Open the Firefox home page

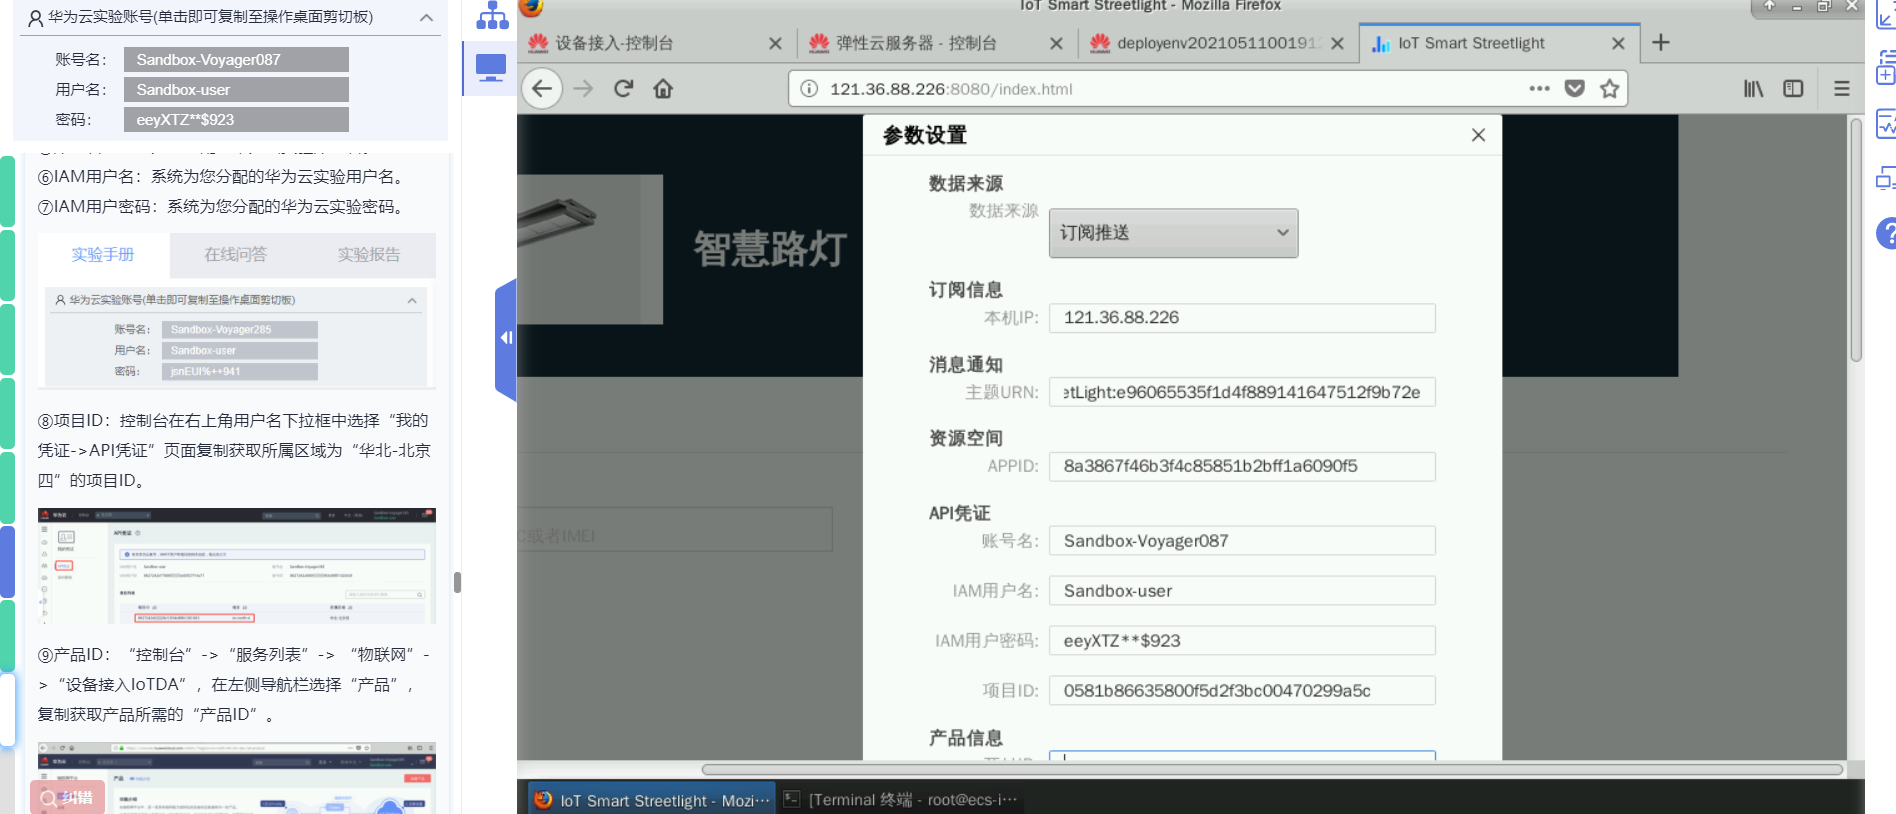(663, 89)
